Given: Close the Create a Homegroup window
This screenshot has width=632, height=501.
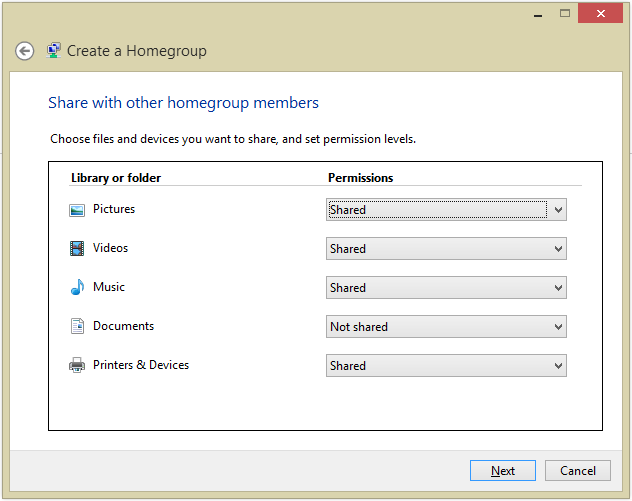Looking at the screenshot, I should point(600,13).
